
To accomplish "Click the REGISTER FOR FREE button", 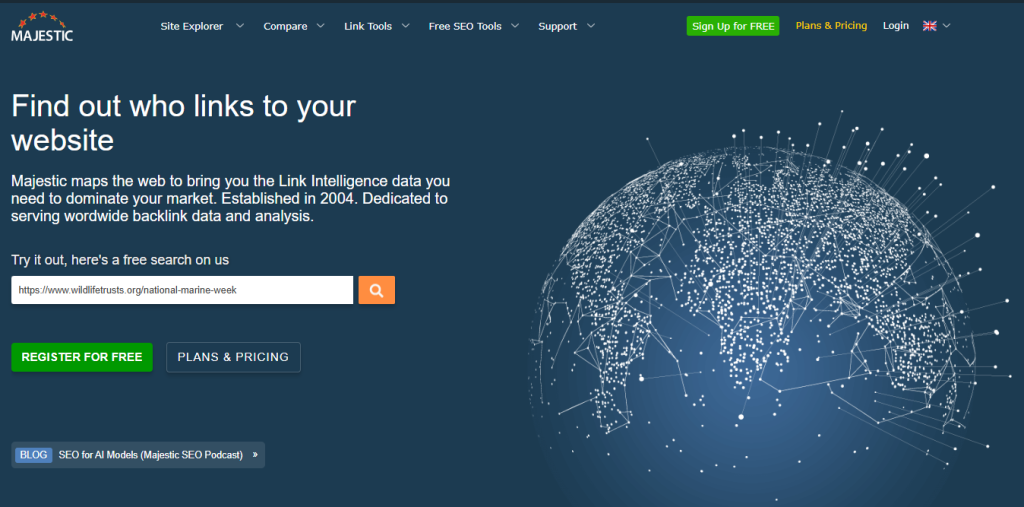I will [x=82, y=357].
